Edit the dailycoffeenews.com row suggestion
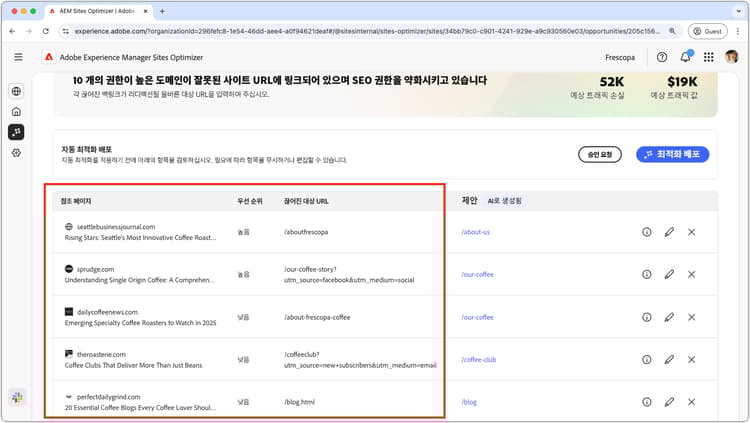 [x=669, y=317]
